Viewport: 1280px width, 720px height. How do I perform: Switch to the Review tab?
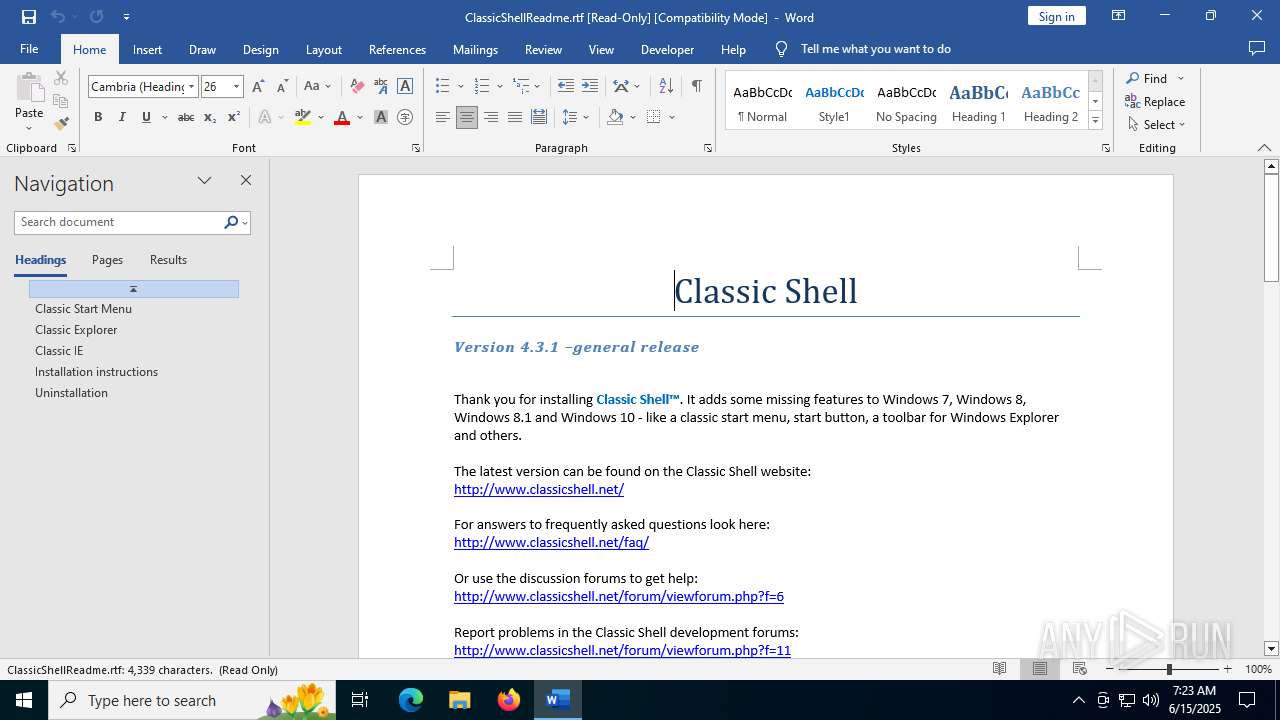543,49
